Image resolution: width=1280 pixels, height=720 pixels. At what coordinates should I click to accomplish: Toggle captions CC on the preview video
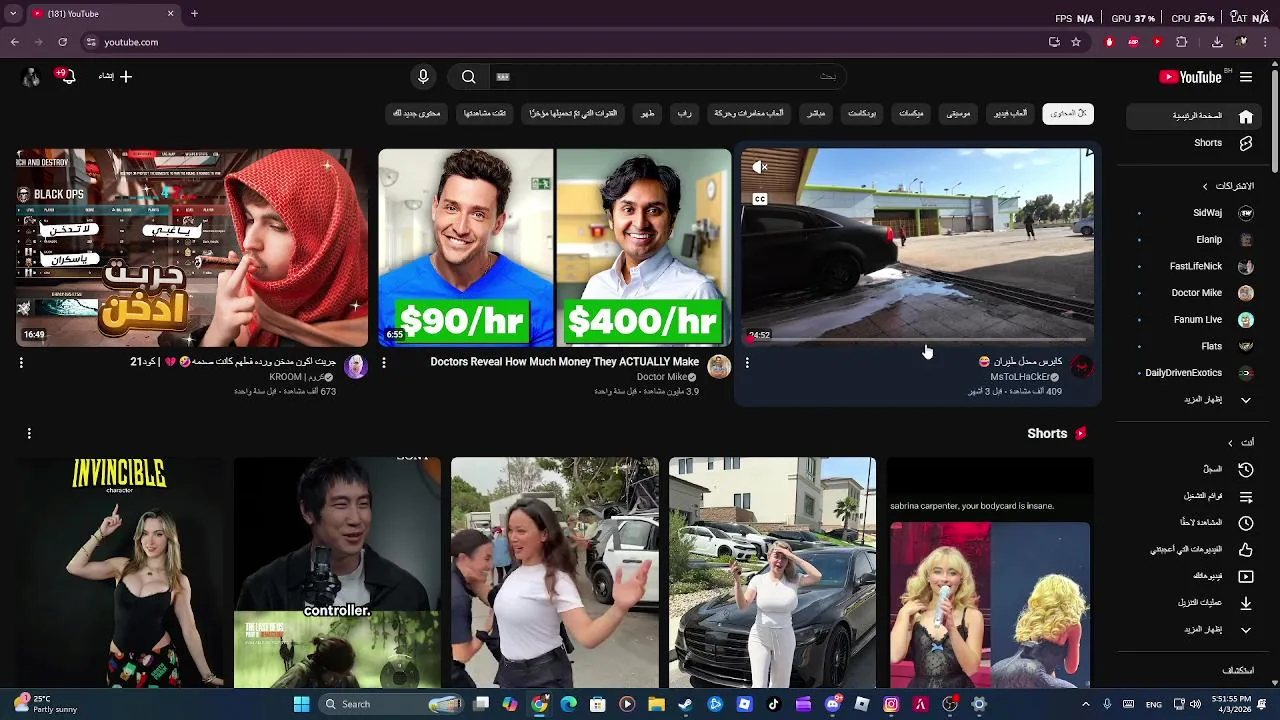[x=760, y=199]
